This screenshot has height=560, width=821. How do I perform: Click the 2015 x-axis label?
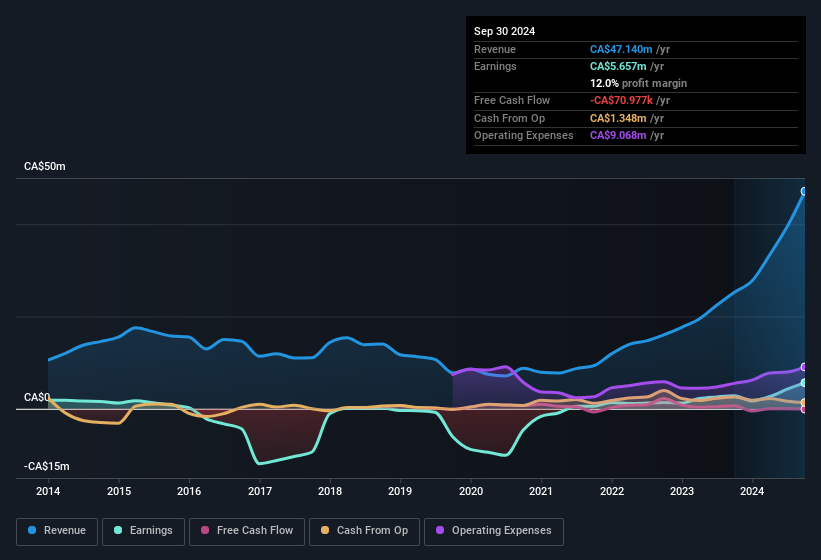pos(119,491)
